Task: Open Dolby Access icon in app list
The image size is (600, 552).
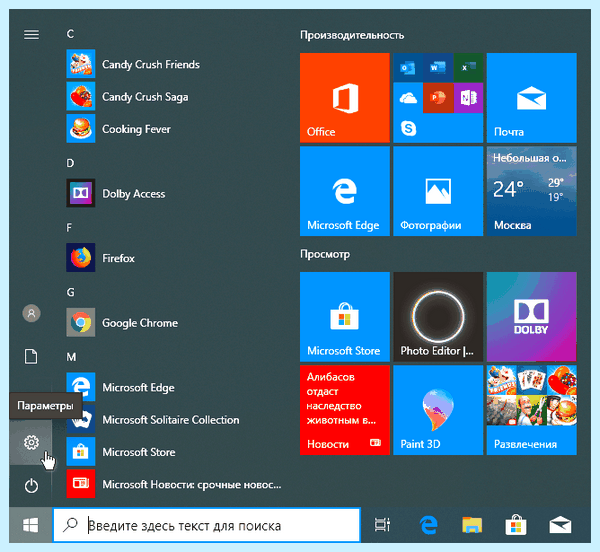Action: point(81,193)
